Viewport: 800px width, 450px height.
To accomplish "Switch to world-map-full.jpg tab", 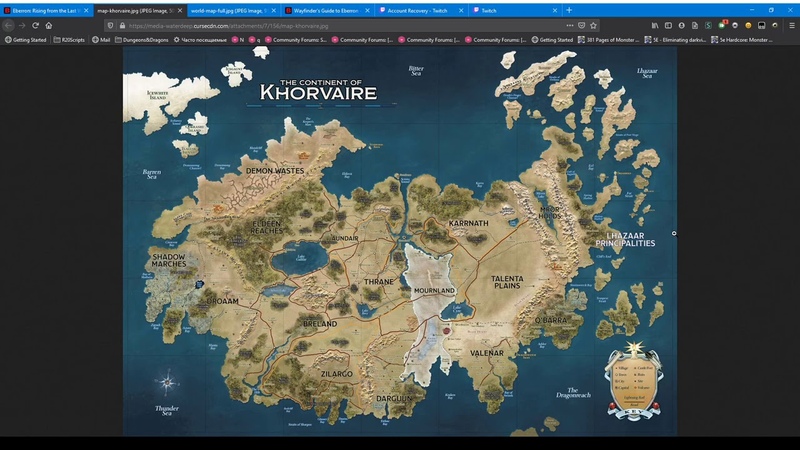I will point(233,10).
